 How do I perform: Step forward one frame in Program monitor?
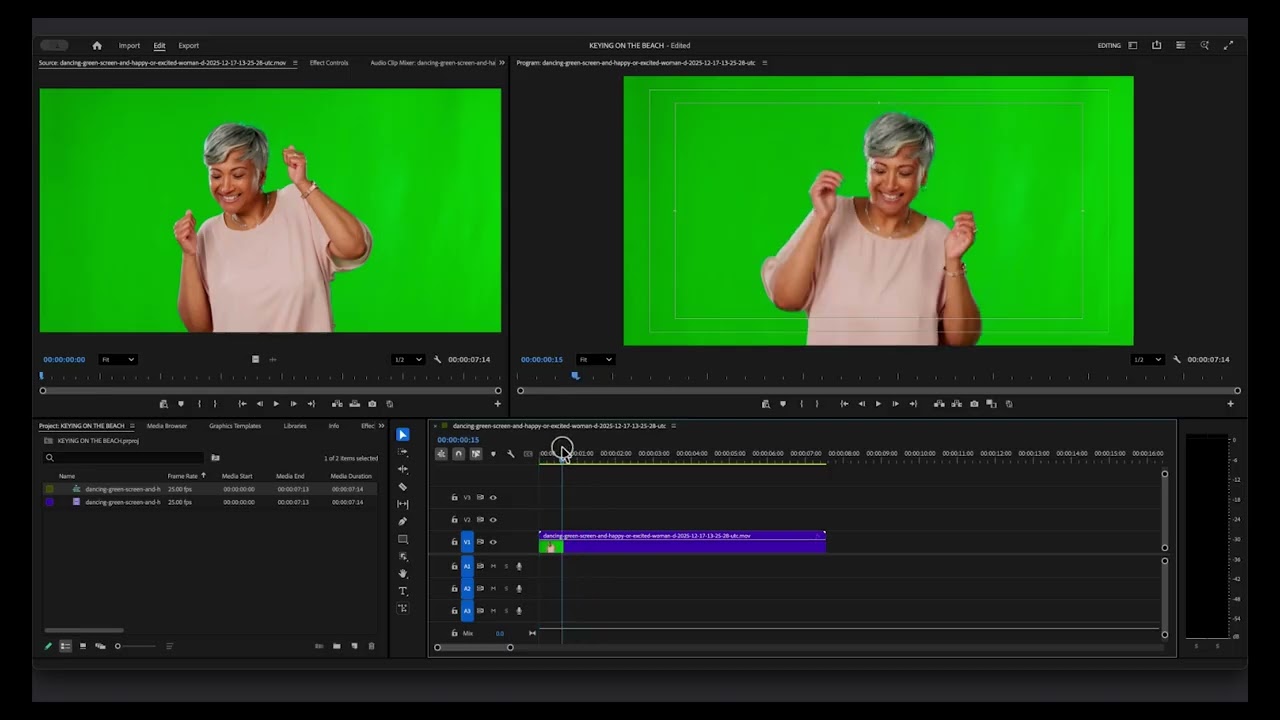pyautogui.click(x=895, y=404)
